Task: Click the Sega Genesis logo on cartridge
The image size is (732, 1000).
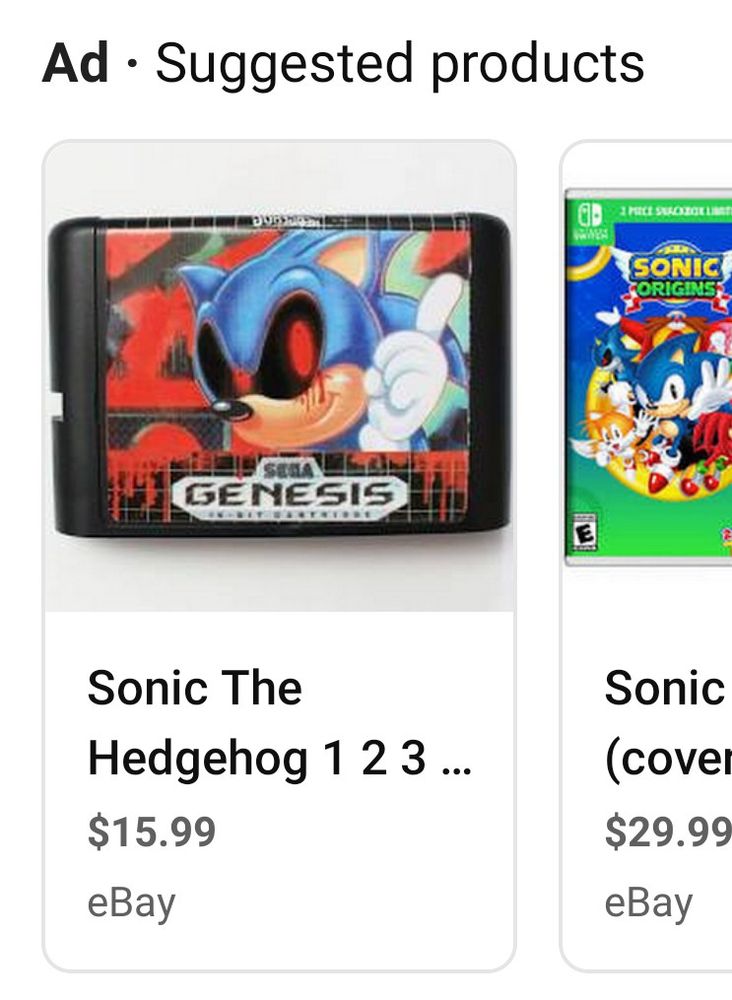Action: click(289, 489)
